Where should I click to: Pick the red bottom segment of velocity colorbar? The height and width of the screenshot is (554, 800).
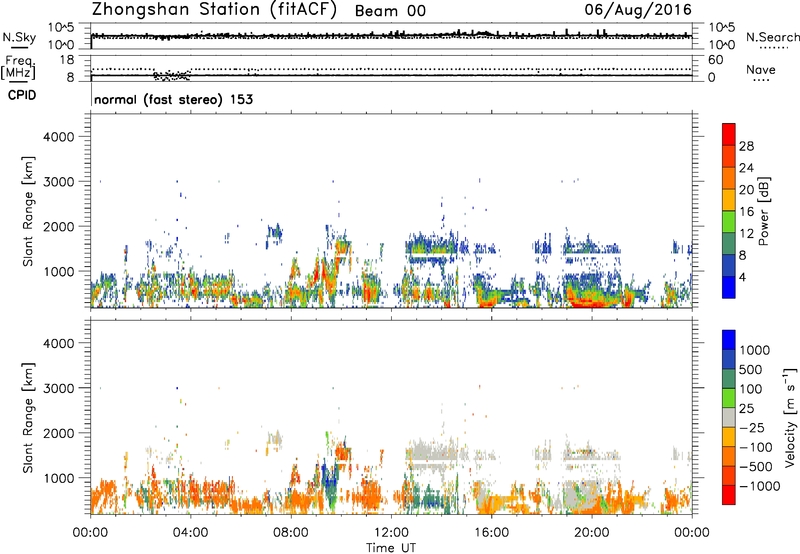(x=729, y=495)
